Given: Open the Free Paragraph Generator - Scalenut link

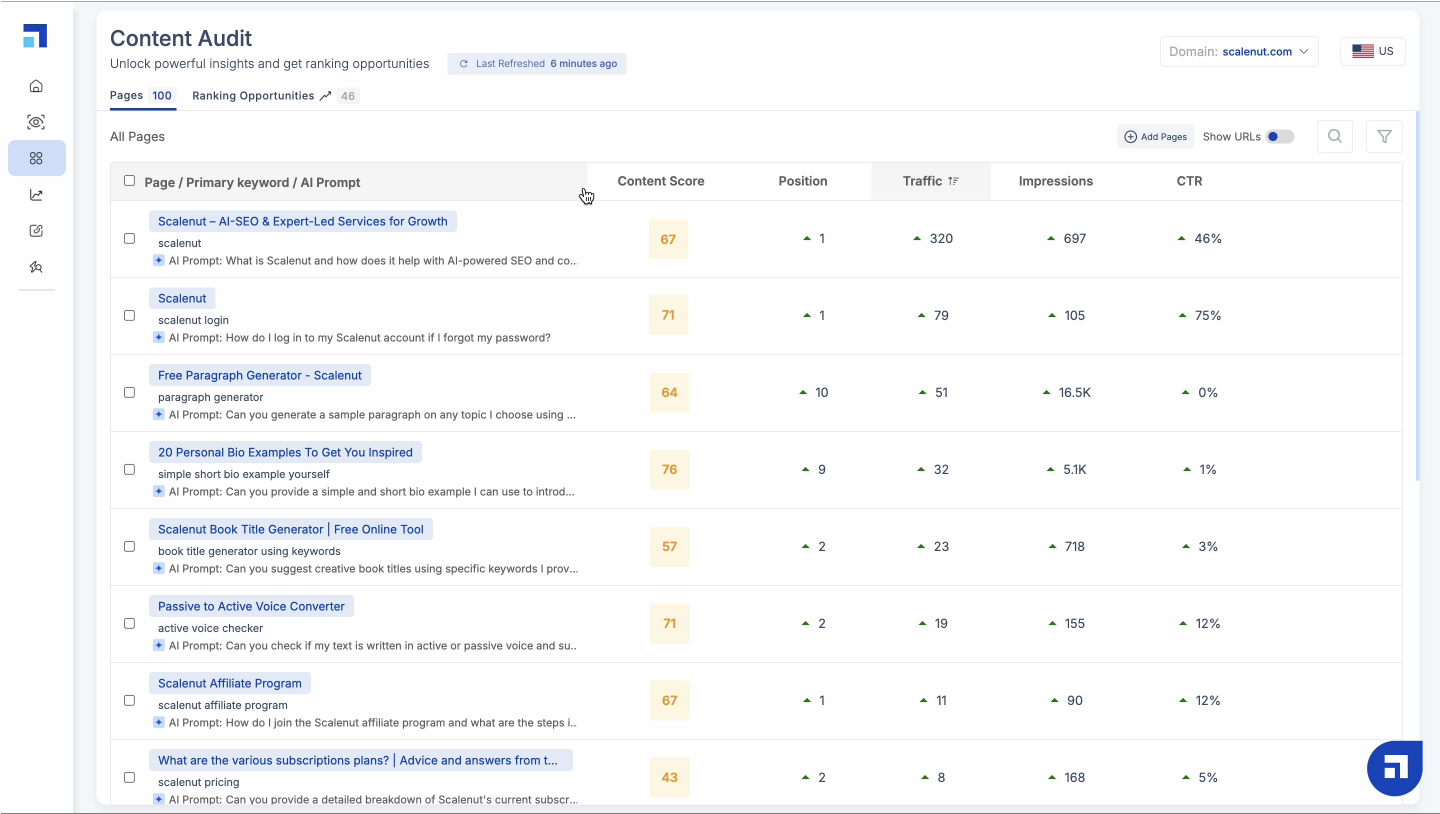Looking at the screenshot, I should click(x=260, y=375).
